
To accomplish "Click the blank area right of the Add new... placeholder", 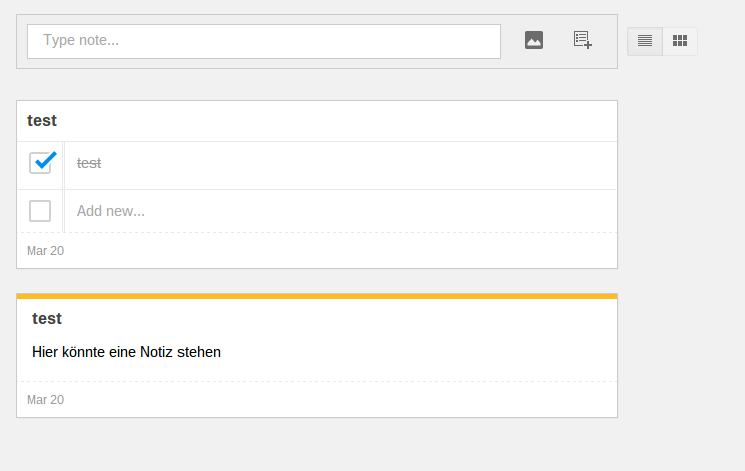I will 380,211.
